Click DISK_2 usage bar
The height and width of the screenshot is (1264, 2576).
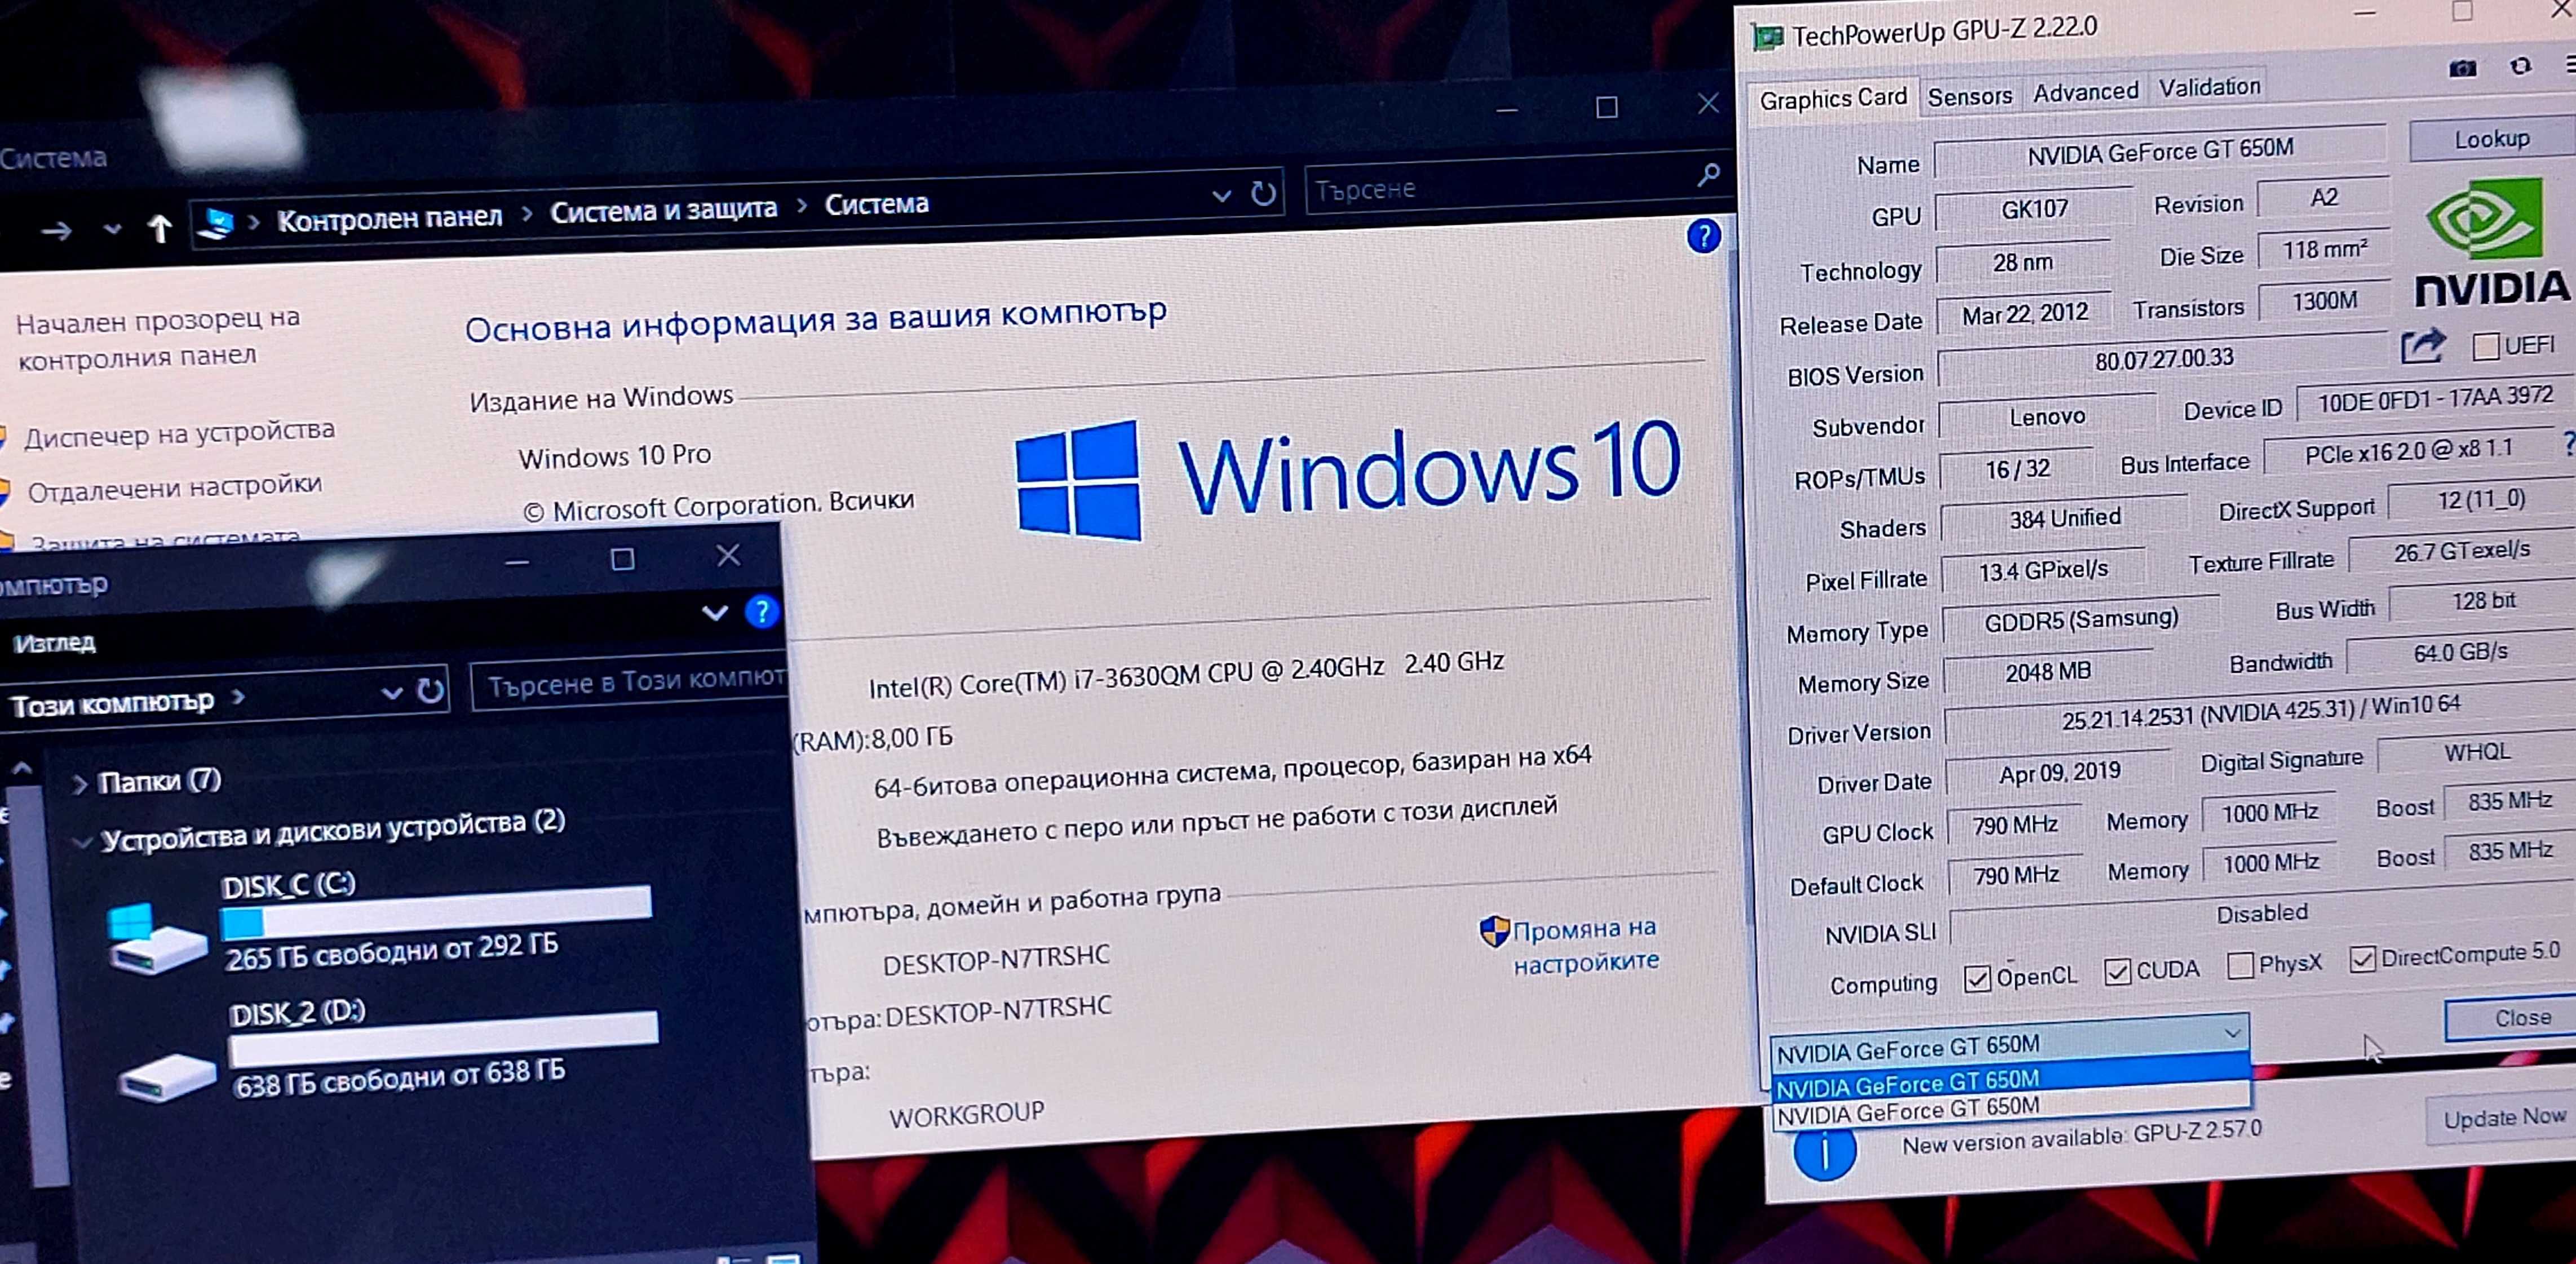443,1040
